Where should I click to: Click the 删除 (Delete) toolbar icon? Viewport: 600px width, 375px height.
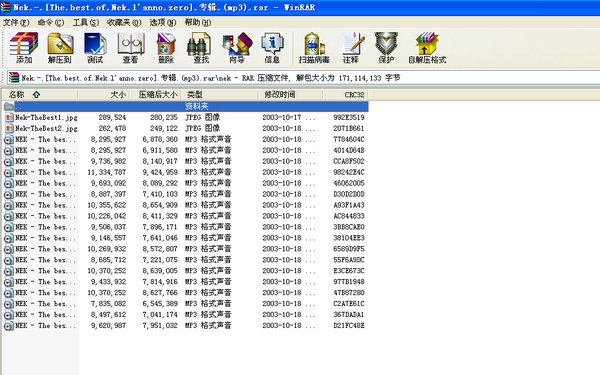pyautogui.click(x=166, y=47)
